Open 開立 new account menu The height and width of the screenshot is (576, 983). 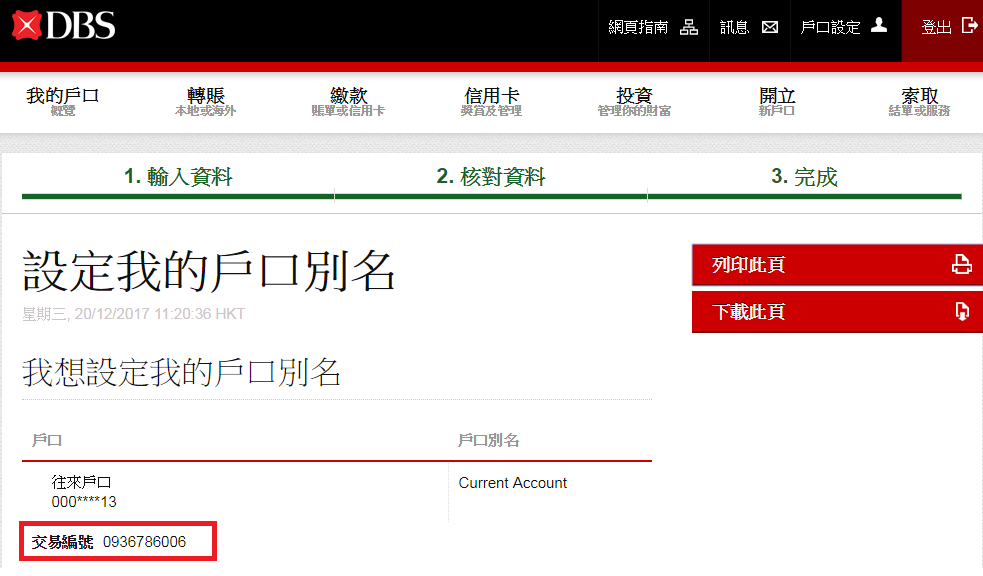click(x=777, y=101)
